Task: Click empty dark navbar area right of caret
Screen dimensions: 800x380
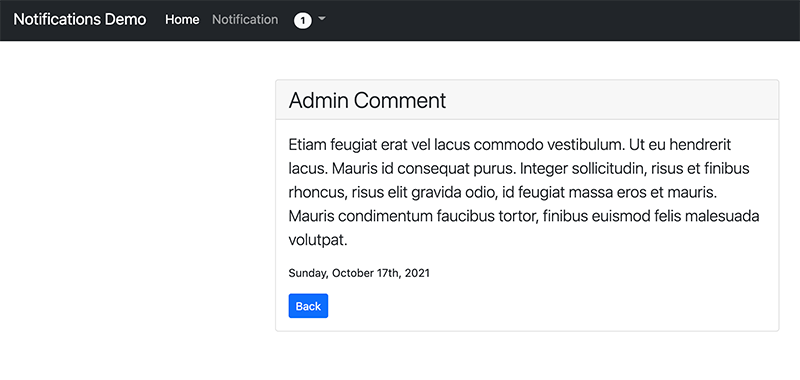Action: (561, 20)
